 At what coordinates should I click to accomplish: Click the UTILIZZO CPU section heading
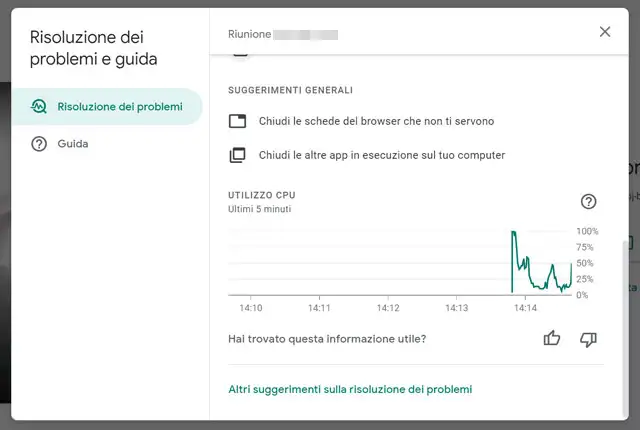tap(262, 195)
